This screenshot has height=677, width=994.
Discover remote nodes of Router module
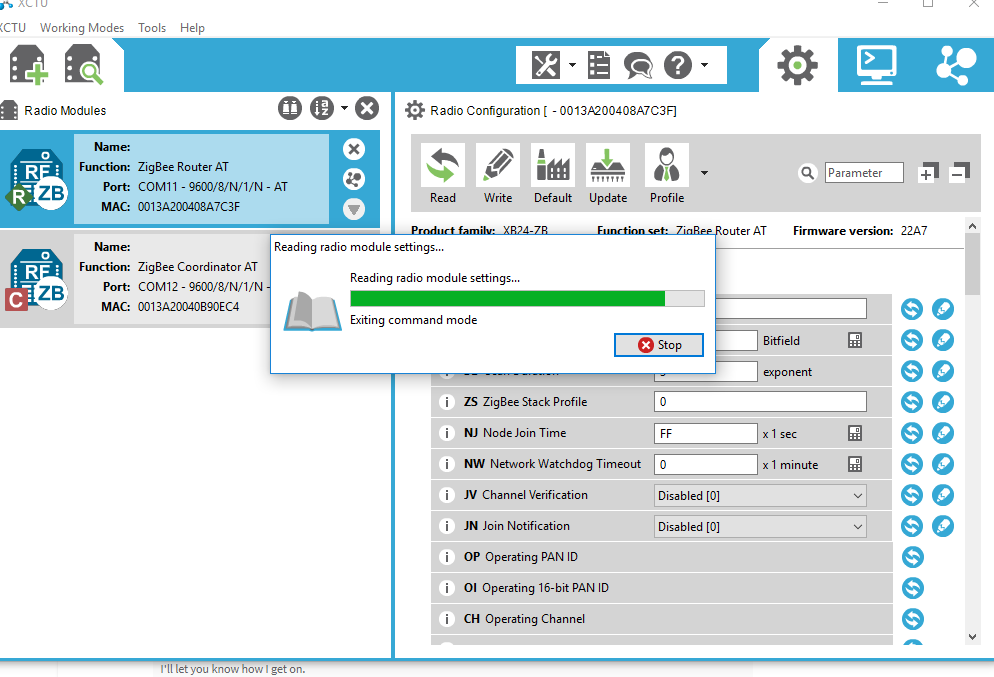pos(354,179)
